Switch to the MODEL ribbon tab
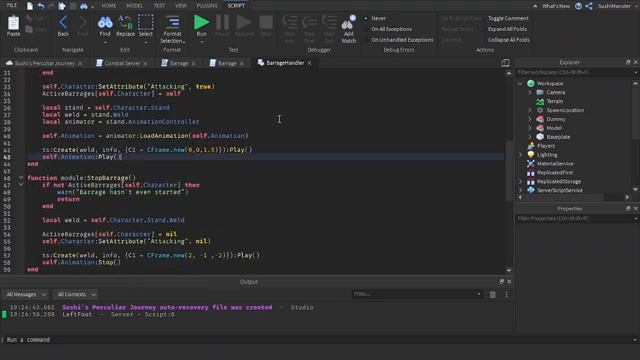Image resolution: width=640 pixels, height=360 pixels. click(x=134, y=6)
